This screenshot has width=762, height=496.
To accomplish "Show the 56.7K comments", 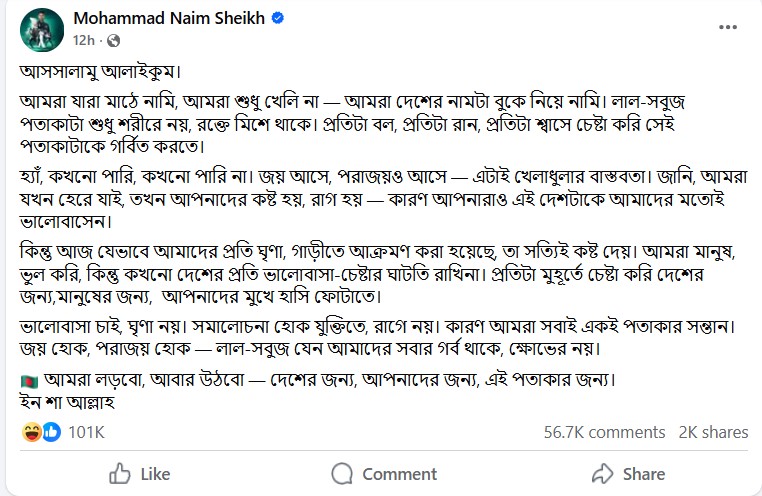I will 604,432.
